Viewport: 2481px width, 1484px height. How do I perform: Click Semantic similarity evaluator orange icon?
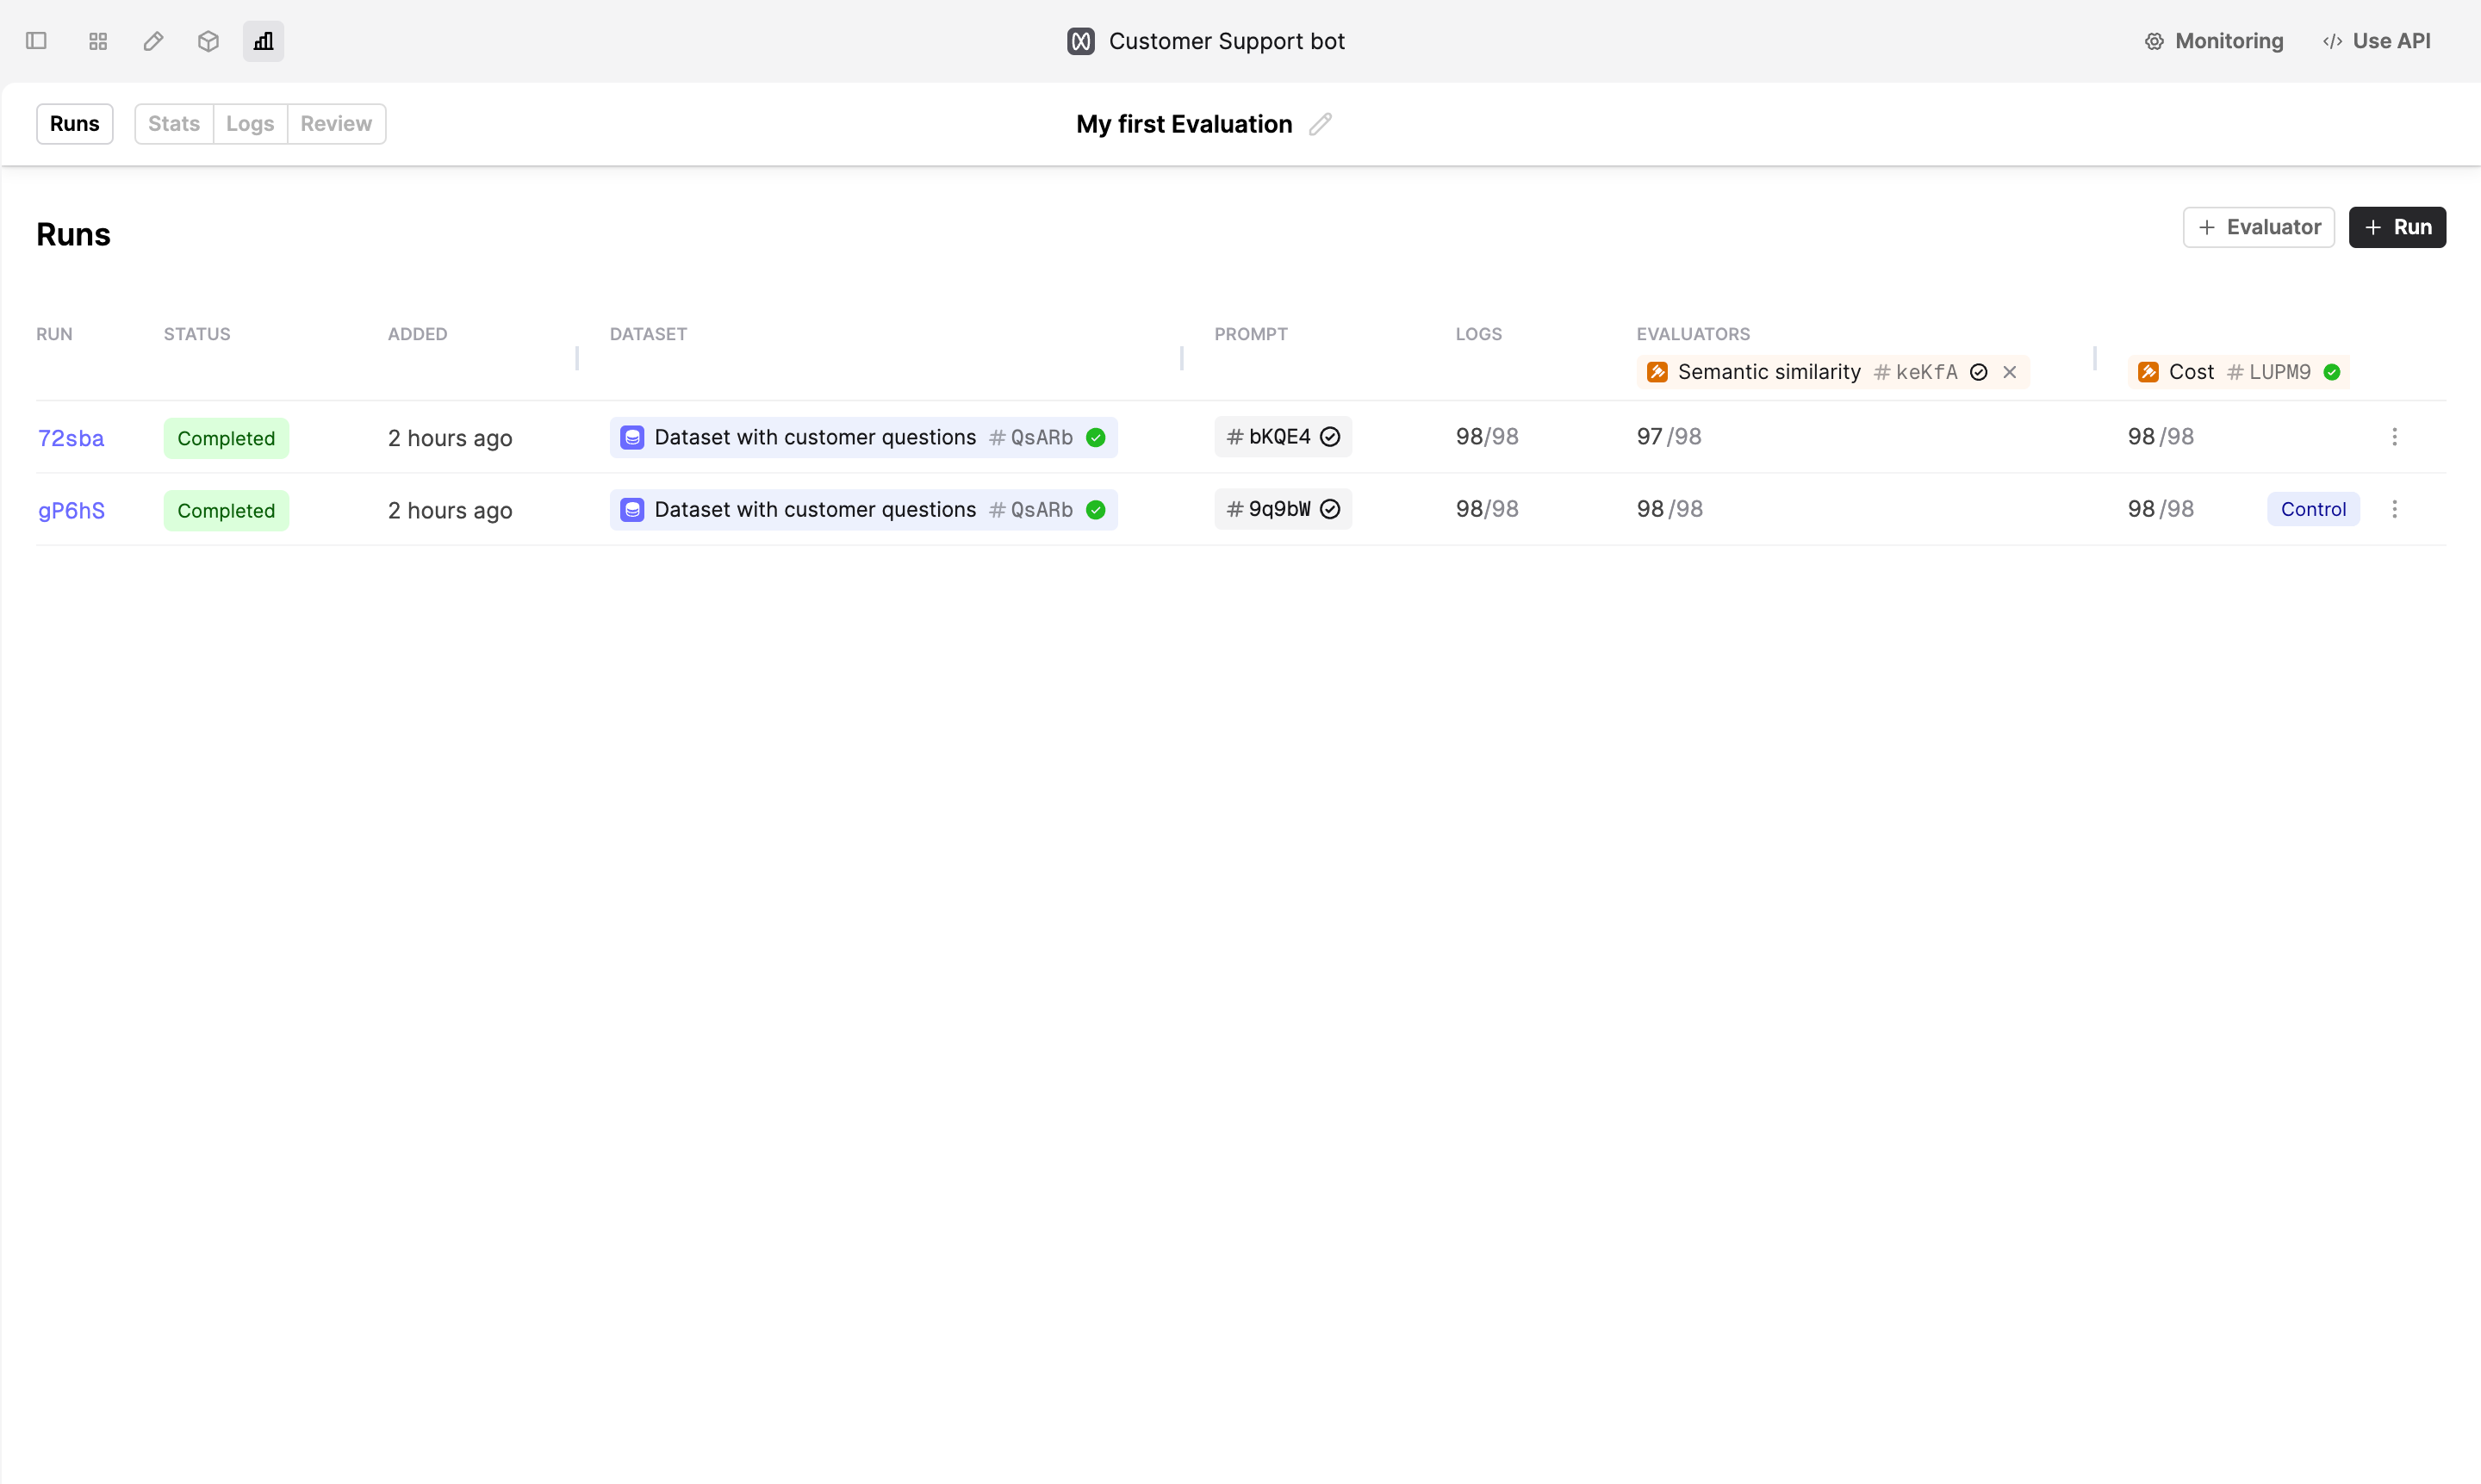1657,372
